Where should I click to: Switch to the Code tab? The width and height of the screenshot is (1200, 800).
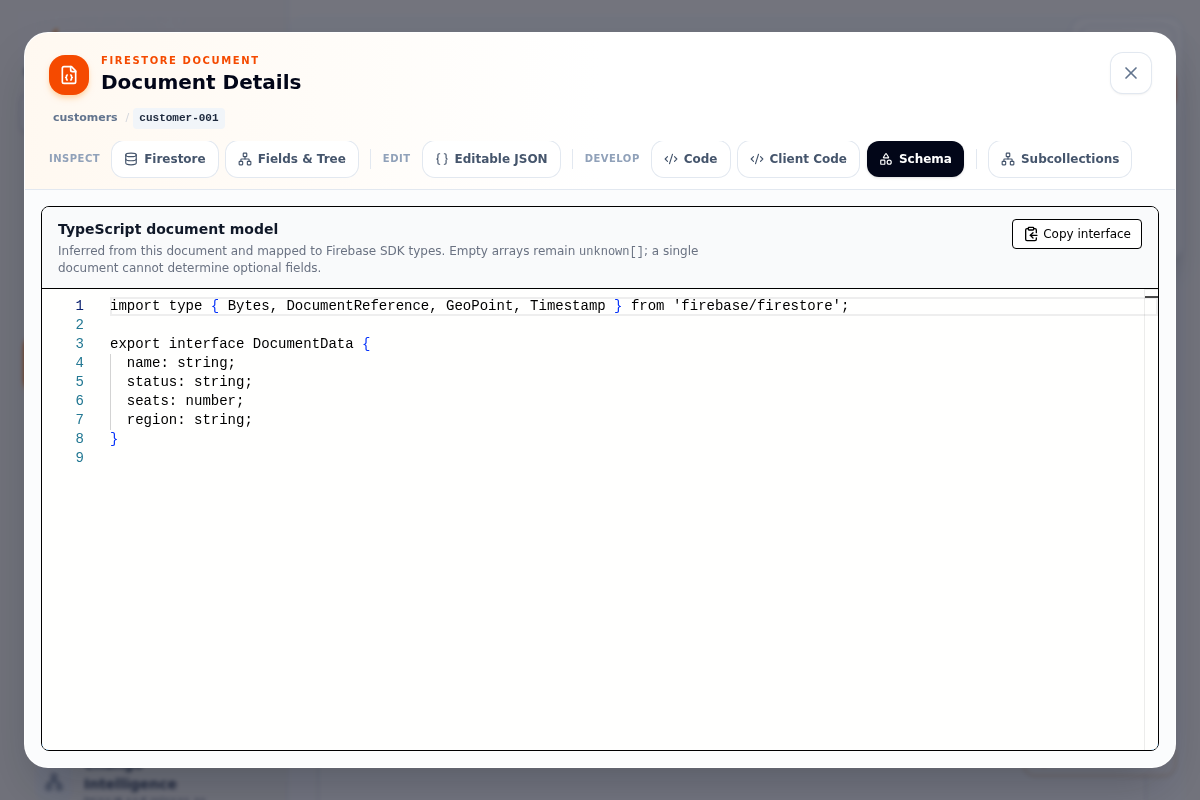pos(691,159)
